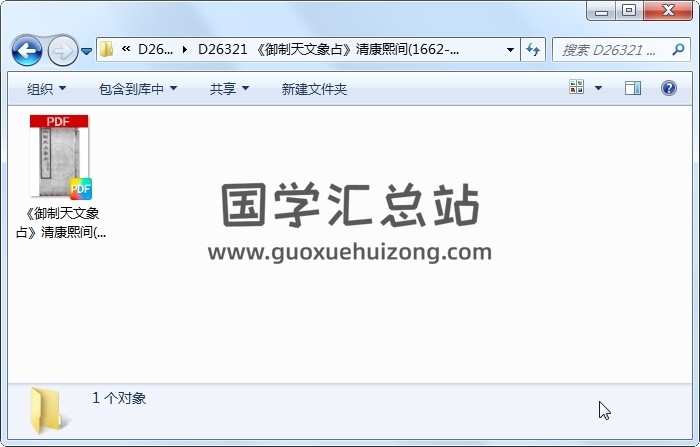Expand the breadcrumb arrow after D26...
The image size is (700, 447).
[184, 49]
